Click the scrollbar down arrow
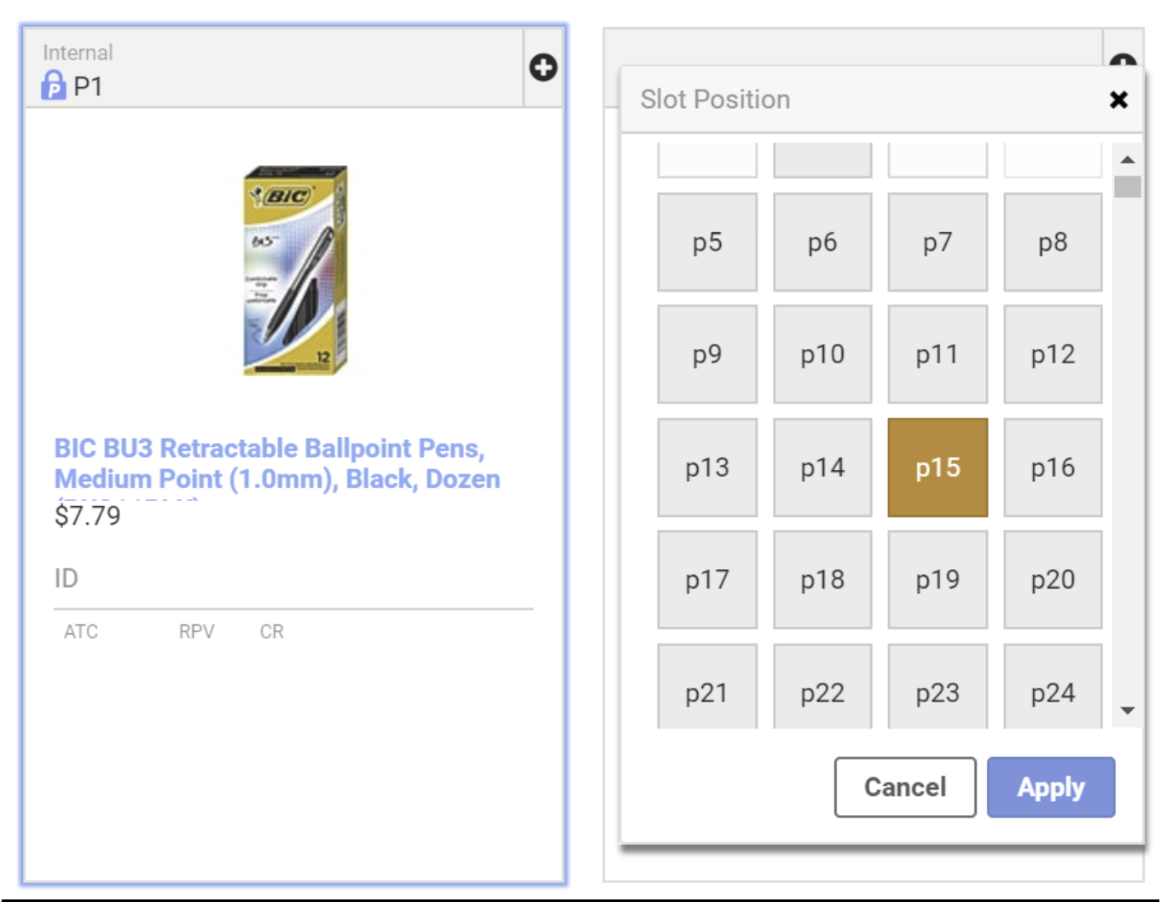The height and width of the screenshot is (902, 1169). coord(1127,710)
